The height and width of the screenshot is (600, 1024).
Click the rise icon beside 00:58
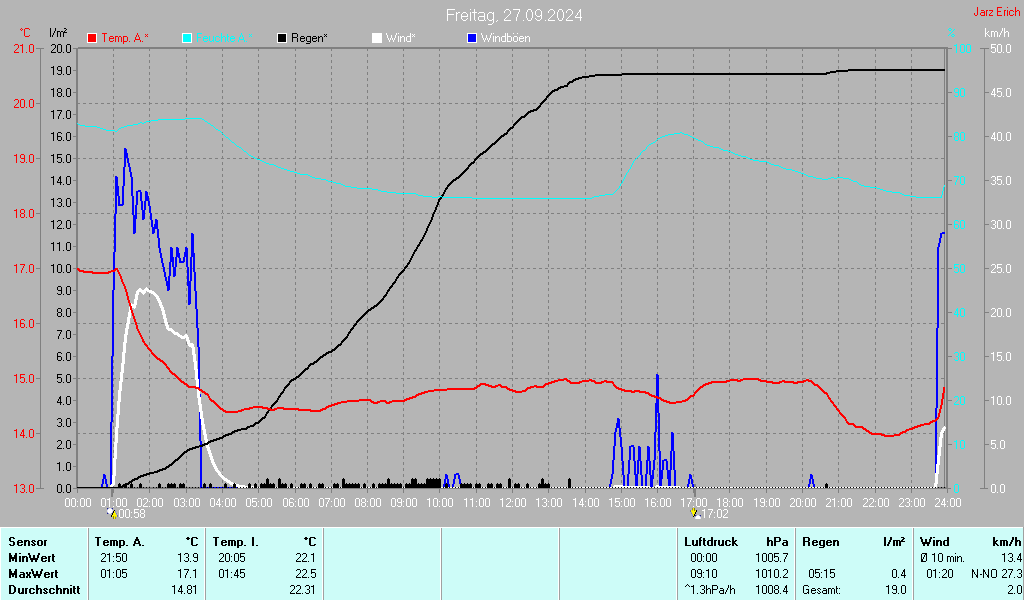coord(112,513)
